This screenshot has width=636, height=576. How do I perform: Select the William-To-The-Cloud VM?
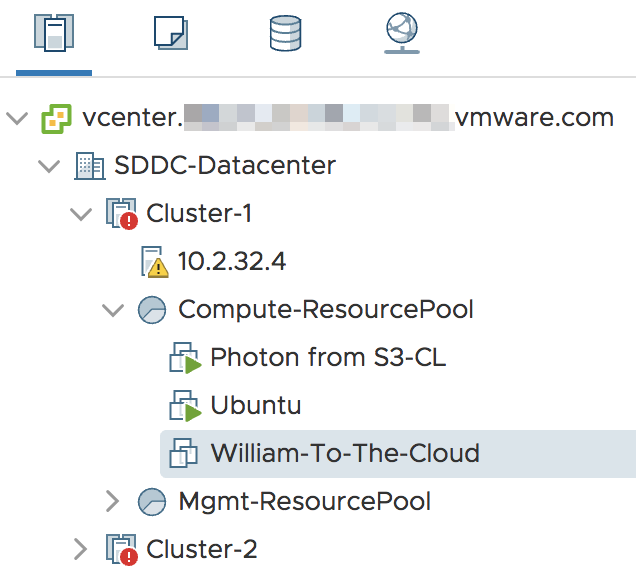(344, 453)
